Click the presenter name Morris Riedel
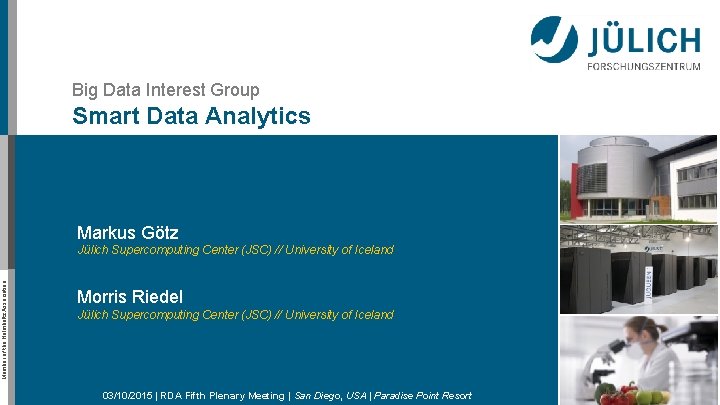720x405 pixels. (x=130, y=297)
